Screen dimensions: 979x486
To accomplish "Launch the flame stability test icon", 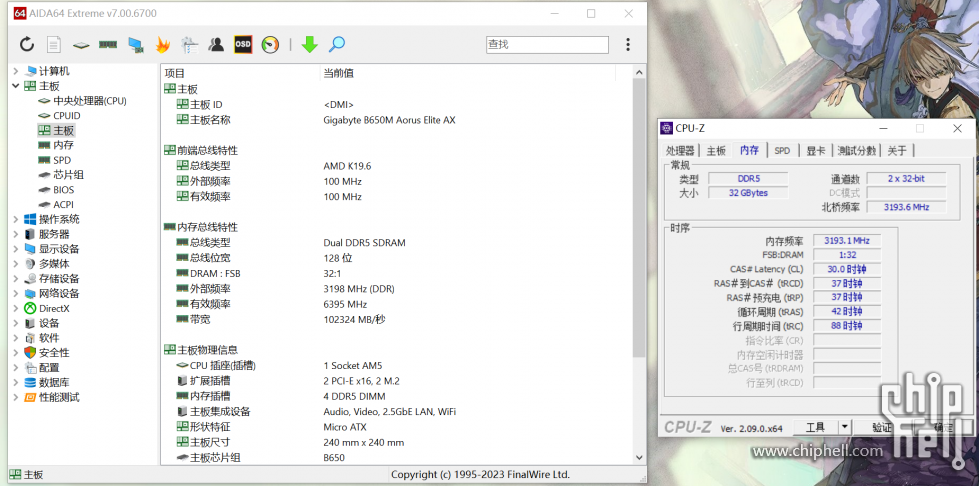I will 162,44.
